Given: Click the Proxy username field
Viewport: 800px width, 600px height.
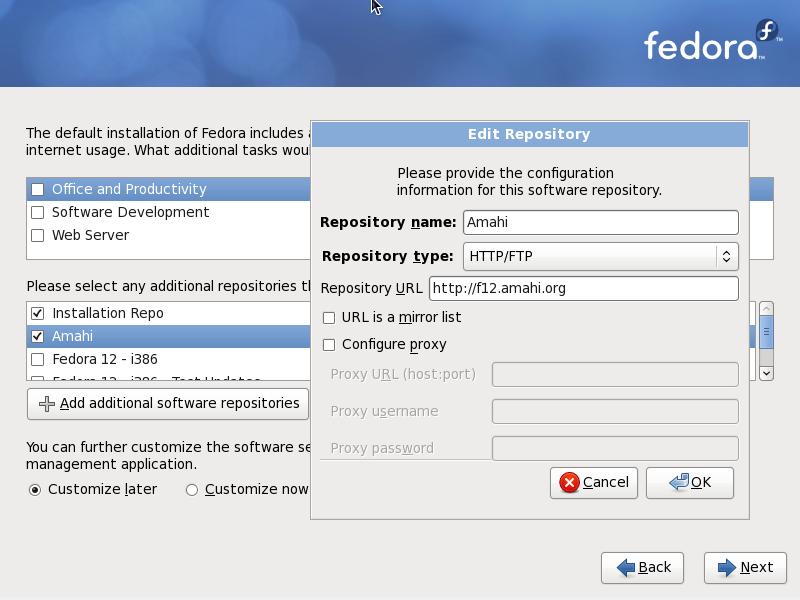Looking at the screenshot, I should point(615,411).
